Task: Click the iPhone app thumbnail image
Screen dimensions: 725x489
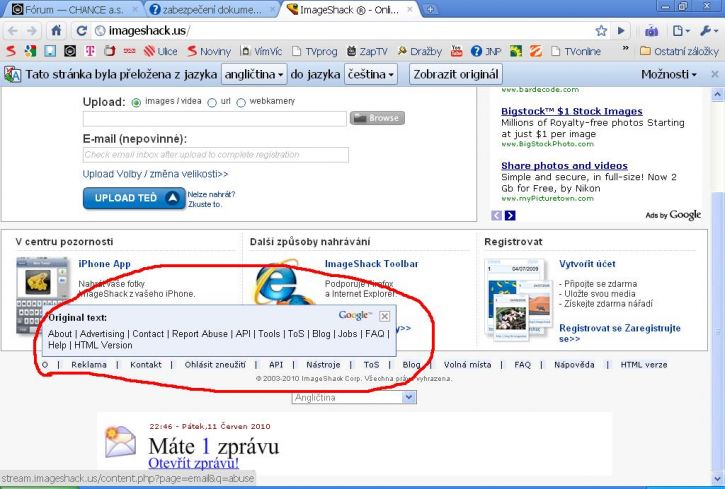Action: (43, 295)
